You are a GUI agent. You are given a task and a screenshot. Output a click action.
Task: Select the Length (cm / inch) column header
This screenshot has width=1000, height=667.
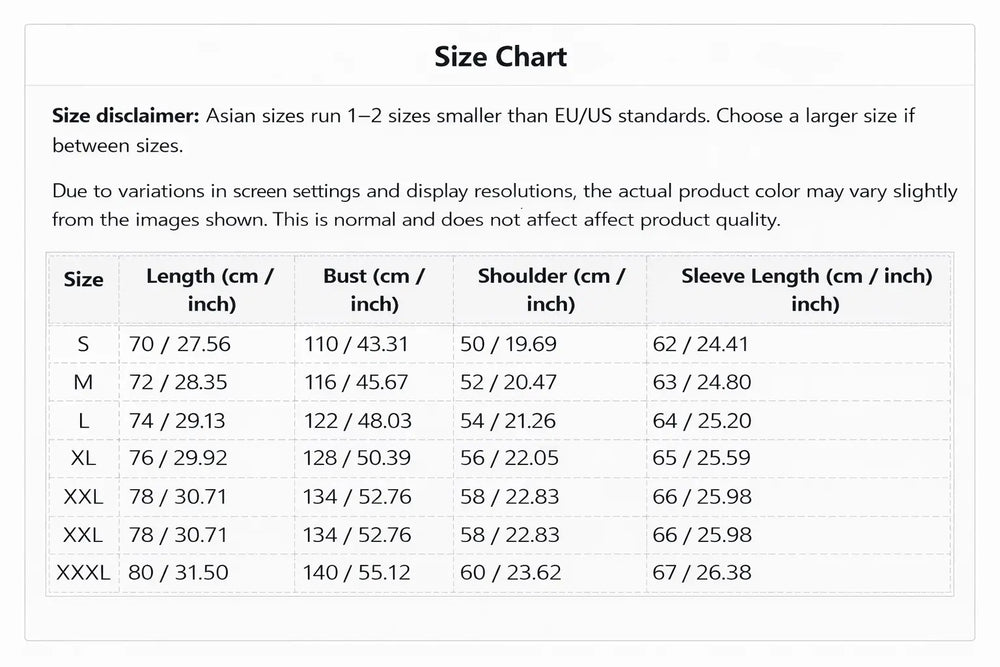(209, 289)
